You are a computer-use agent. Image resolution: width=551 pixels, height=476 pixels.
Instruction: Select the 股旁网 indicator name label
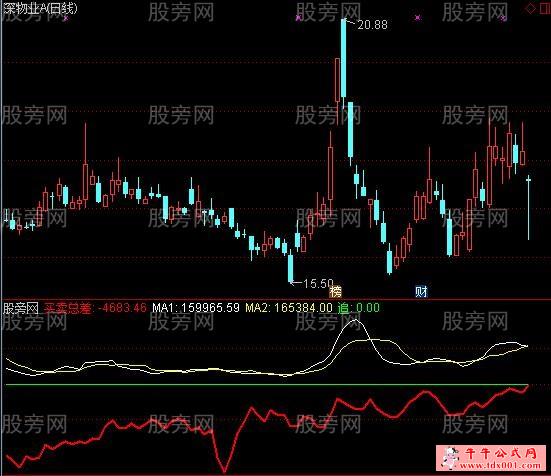pyautogui.click(x=20, y=308)
